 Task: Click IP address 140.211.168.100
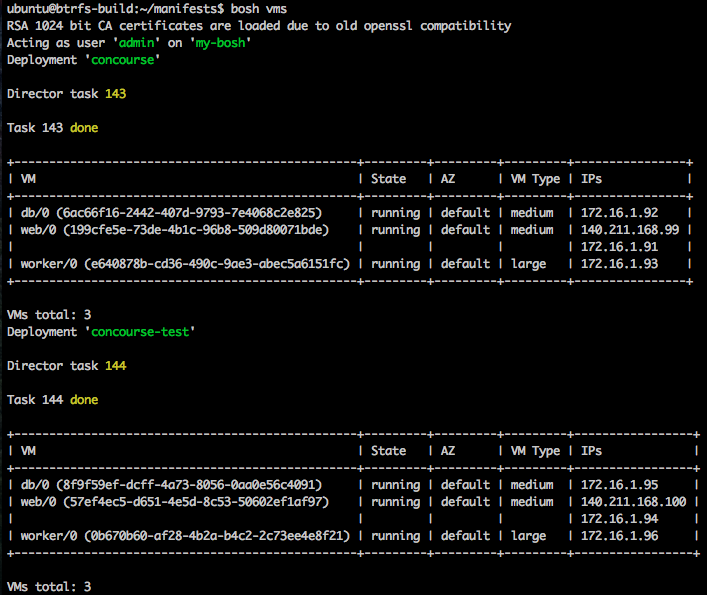634,502
